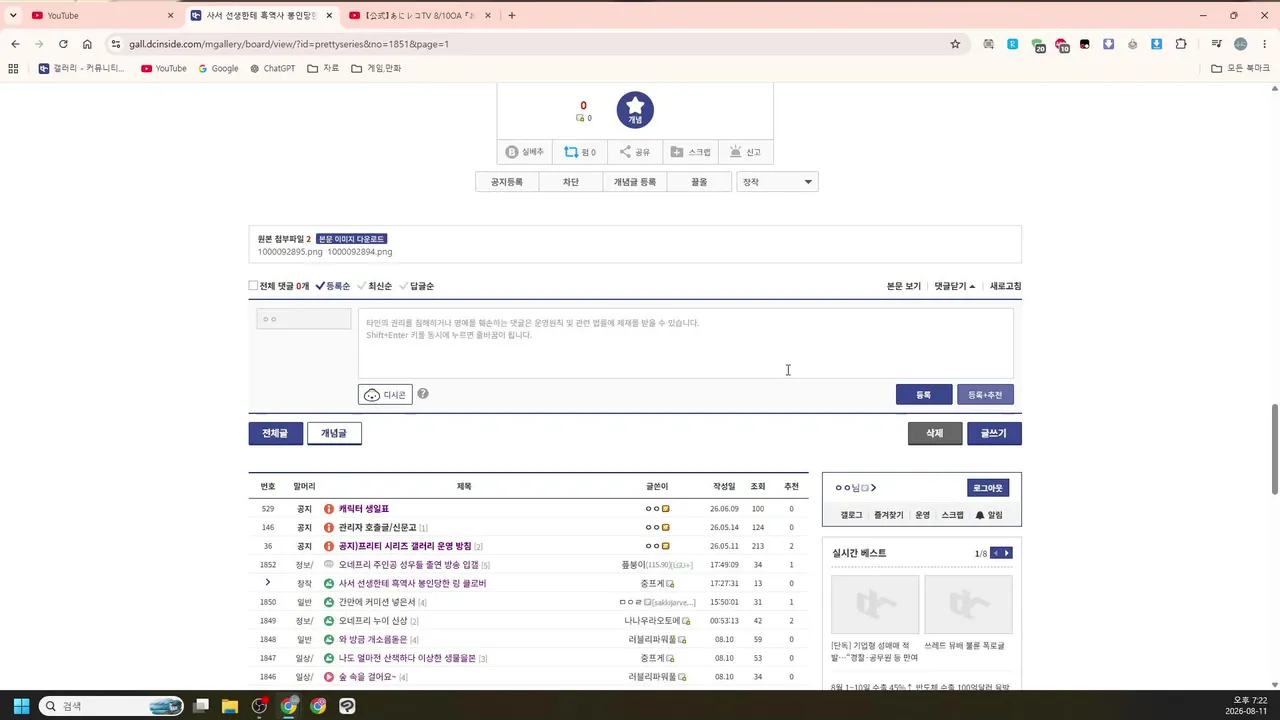Click the blue star 개념 recommend icon
The width and height of the screenshot is (1280, 720).
pos(635,110)
